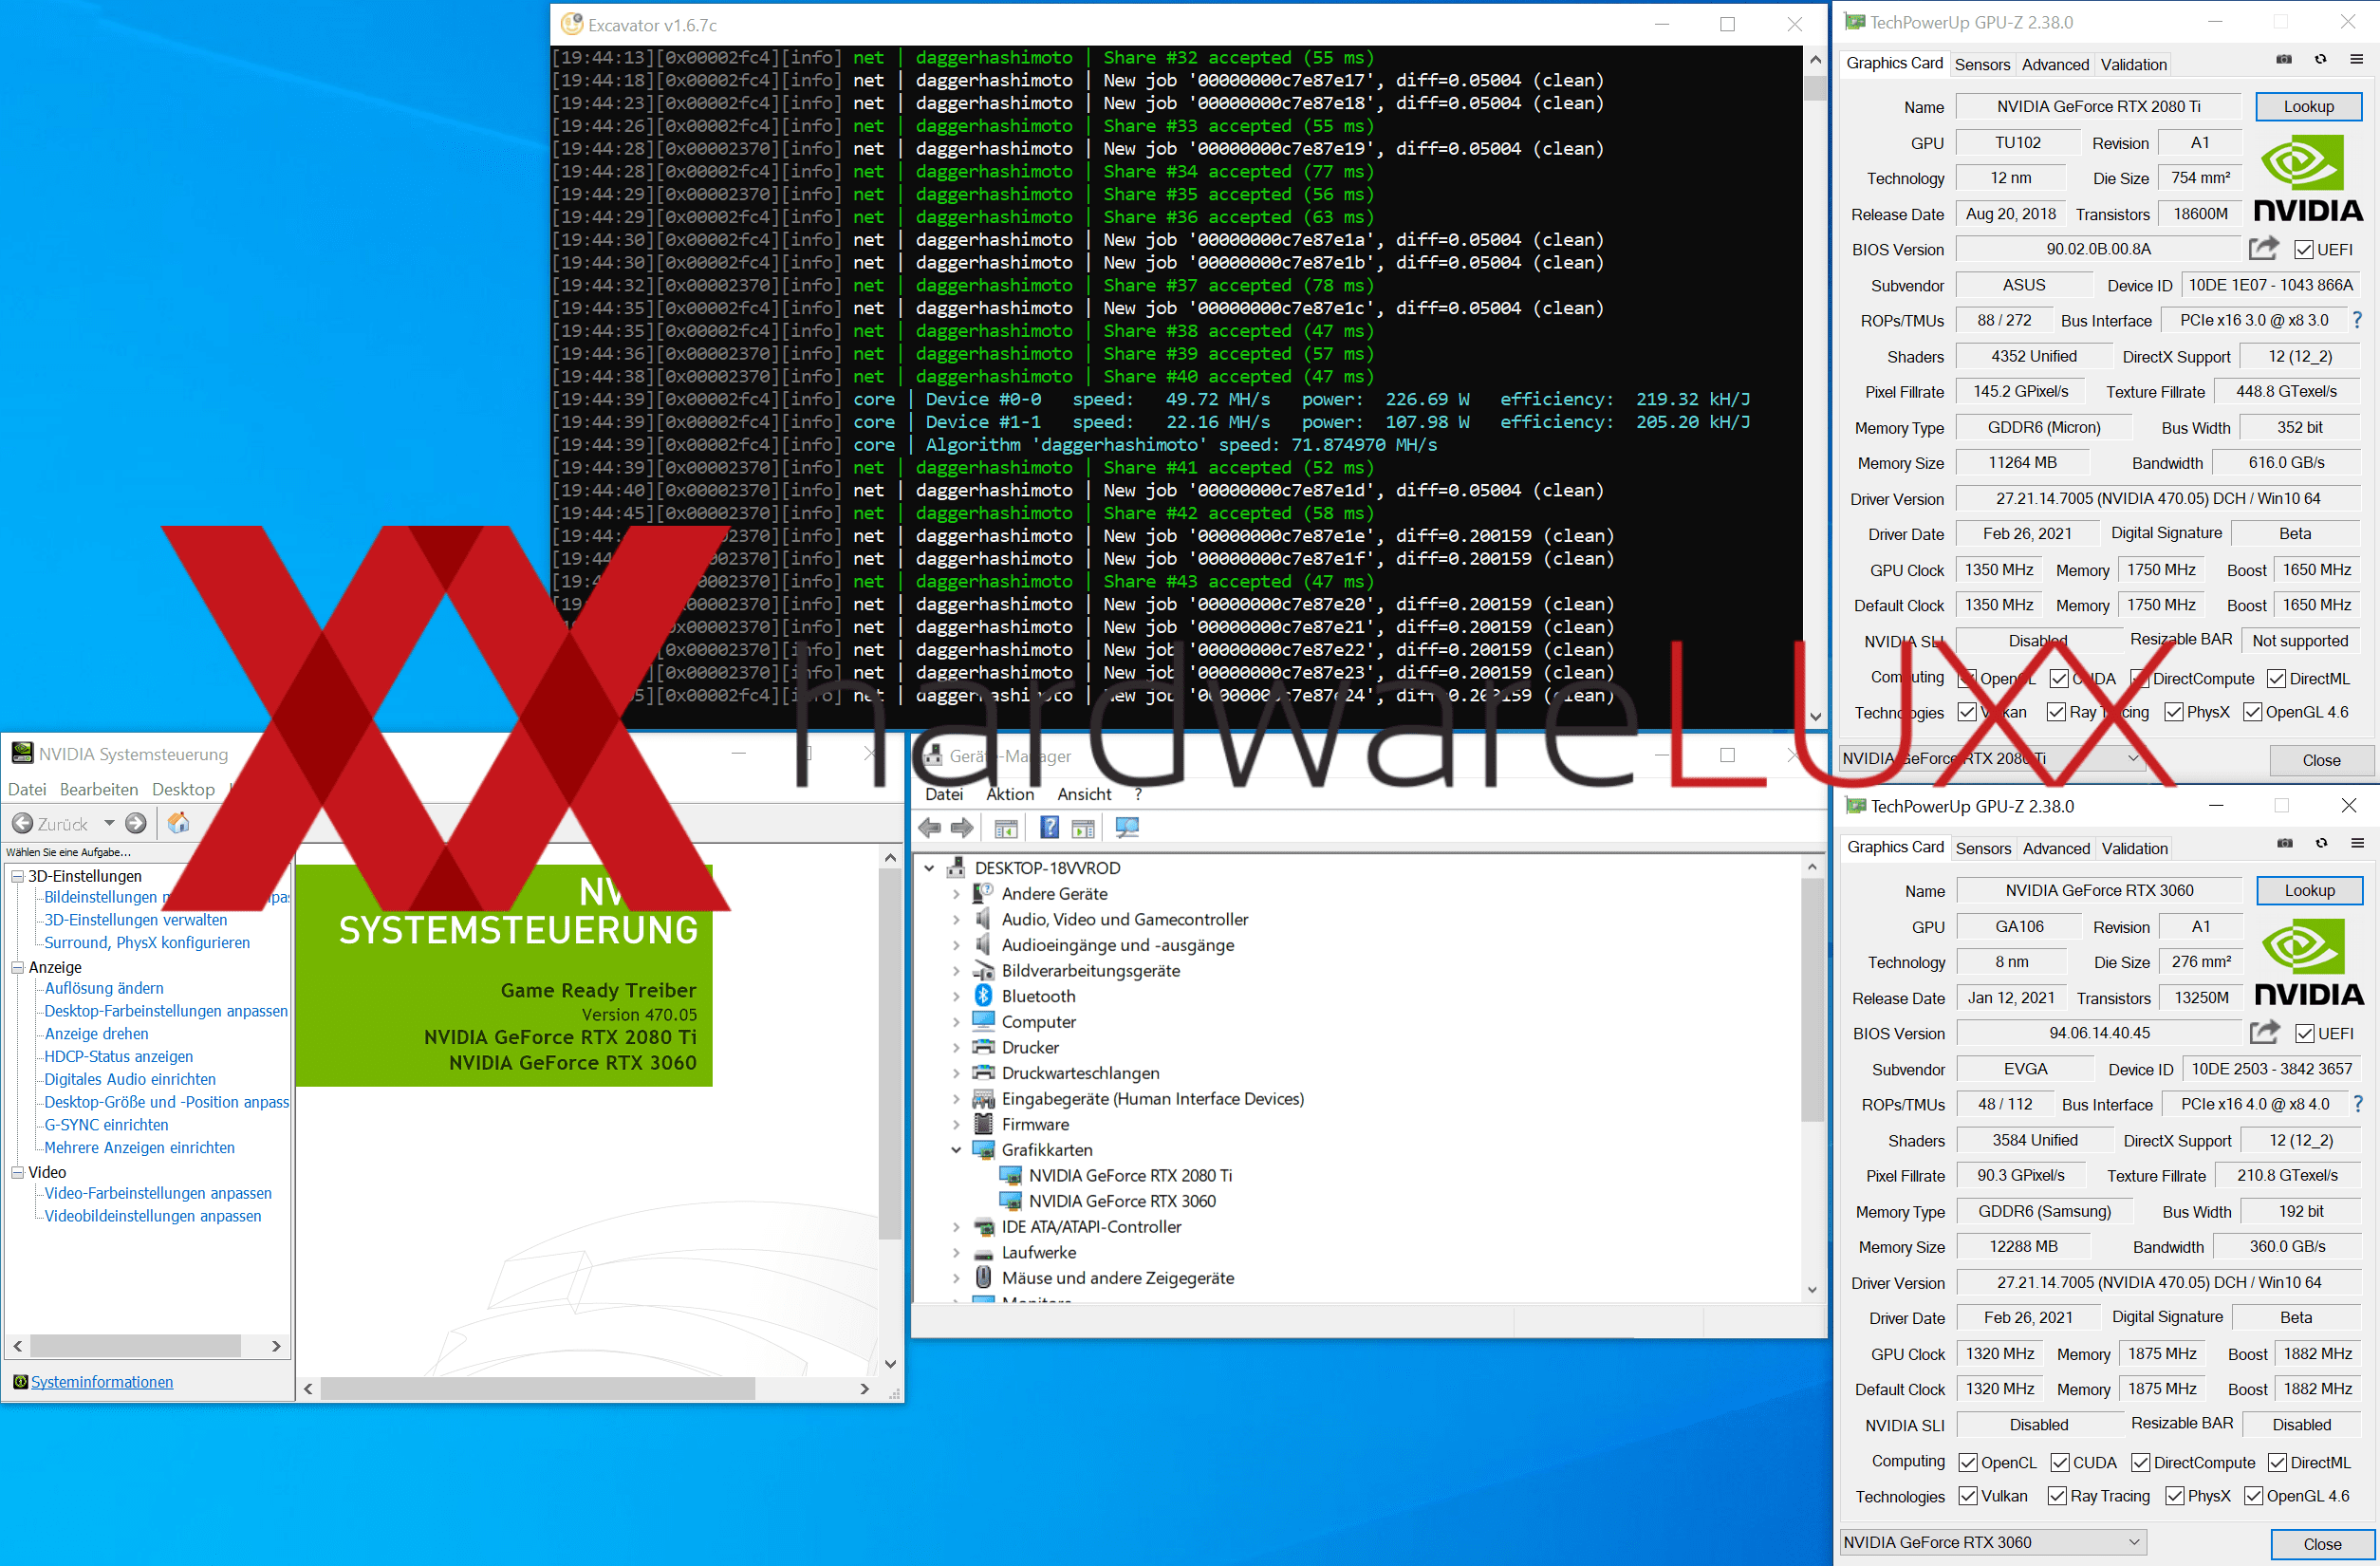Toggle the UEFI checkbox for RTX 2080 Ti
This screenshot has width=2380, height=1566.
(2305, 250)
